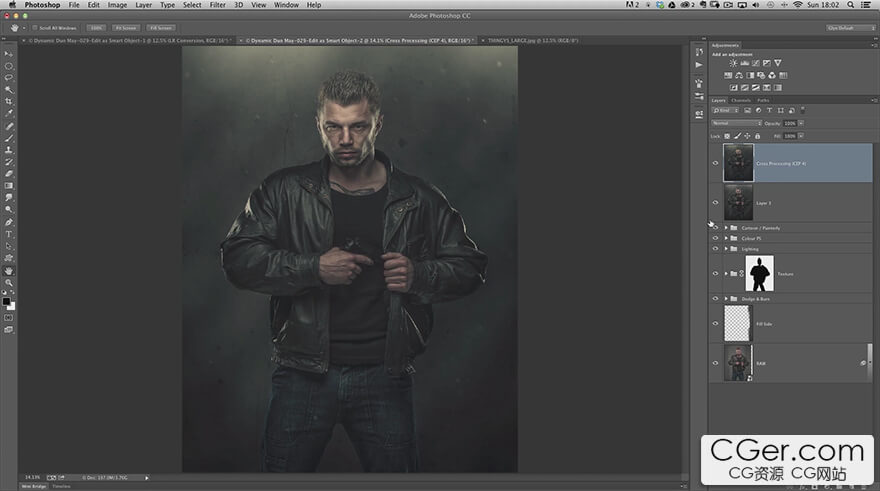Image resolution: width=880 pixels, height=491 pixels.
Task: Select the Brush tool
Action: (x=8, y=138)
